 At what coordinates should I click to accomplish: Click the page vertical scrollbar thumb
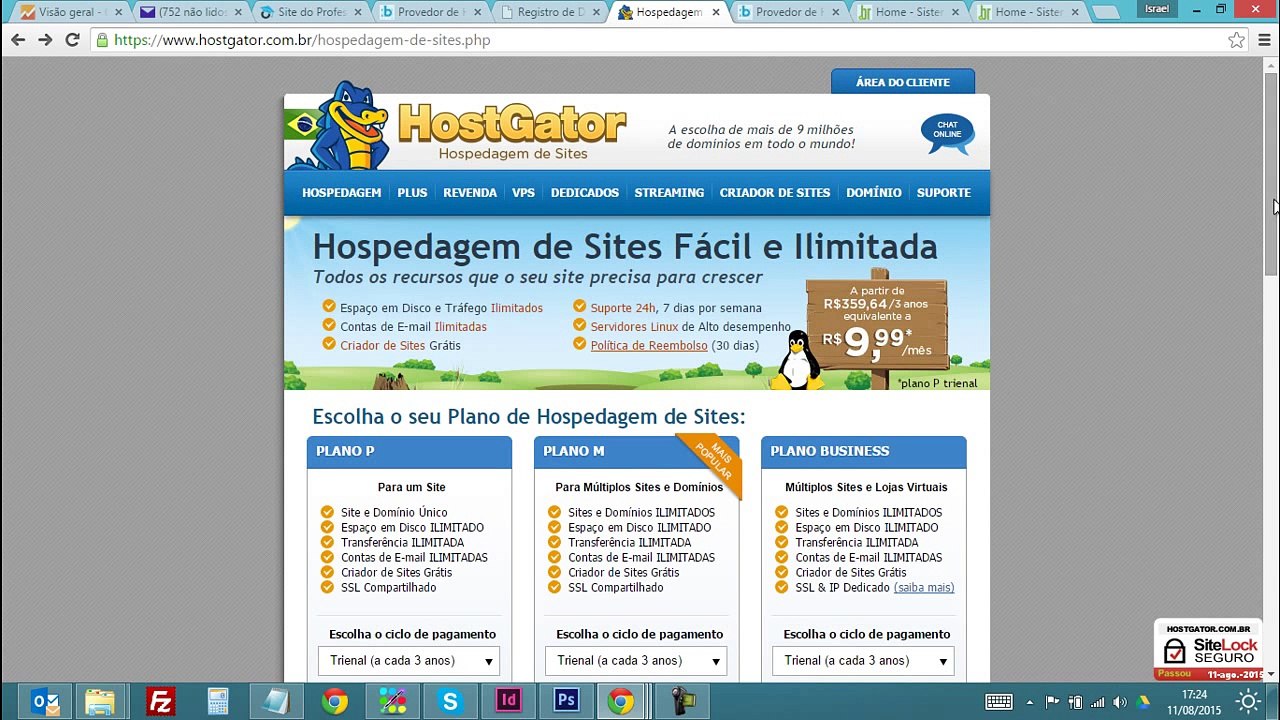[x=1271, y=174]
